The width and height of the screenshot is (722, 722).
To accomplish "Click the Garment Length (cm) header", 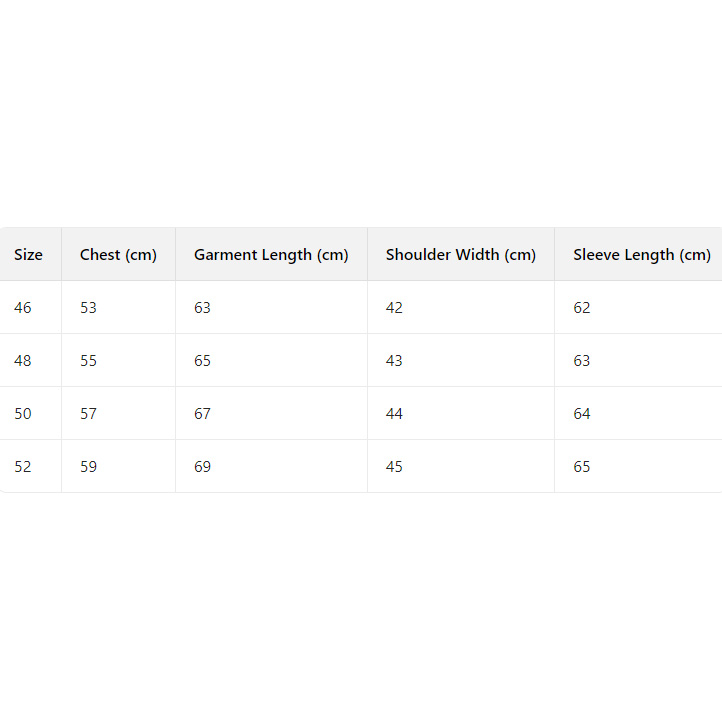I will coord(271,255).
